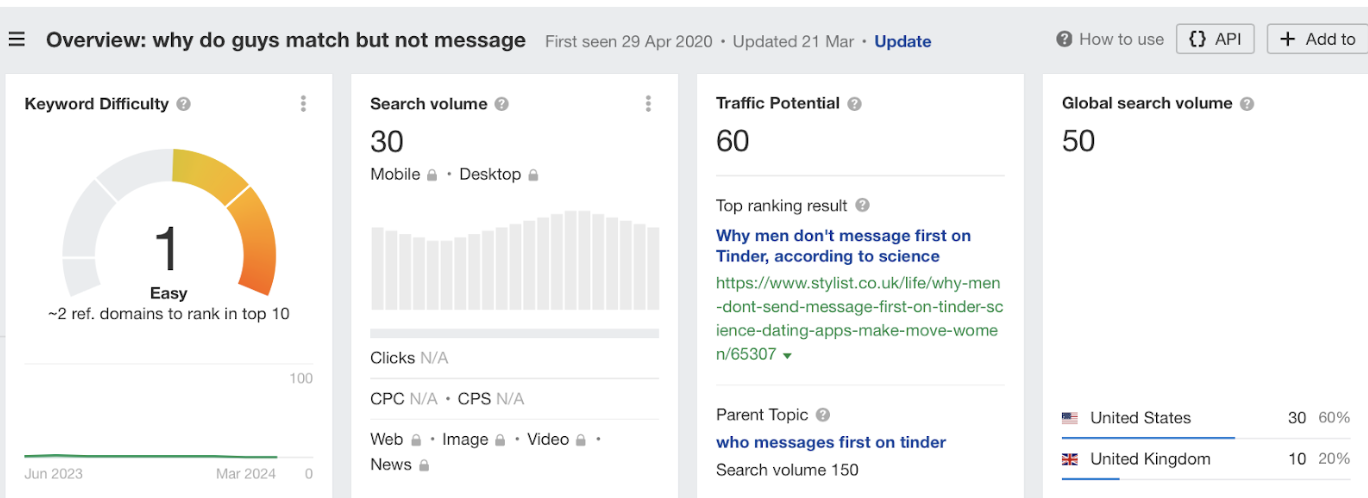Click the Keyword Difficulty help icon

[x=184, y=104]
